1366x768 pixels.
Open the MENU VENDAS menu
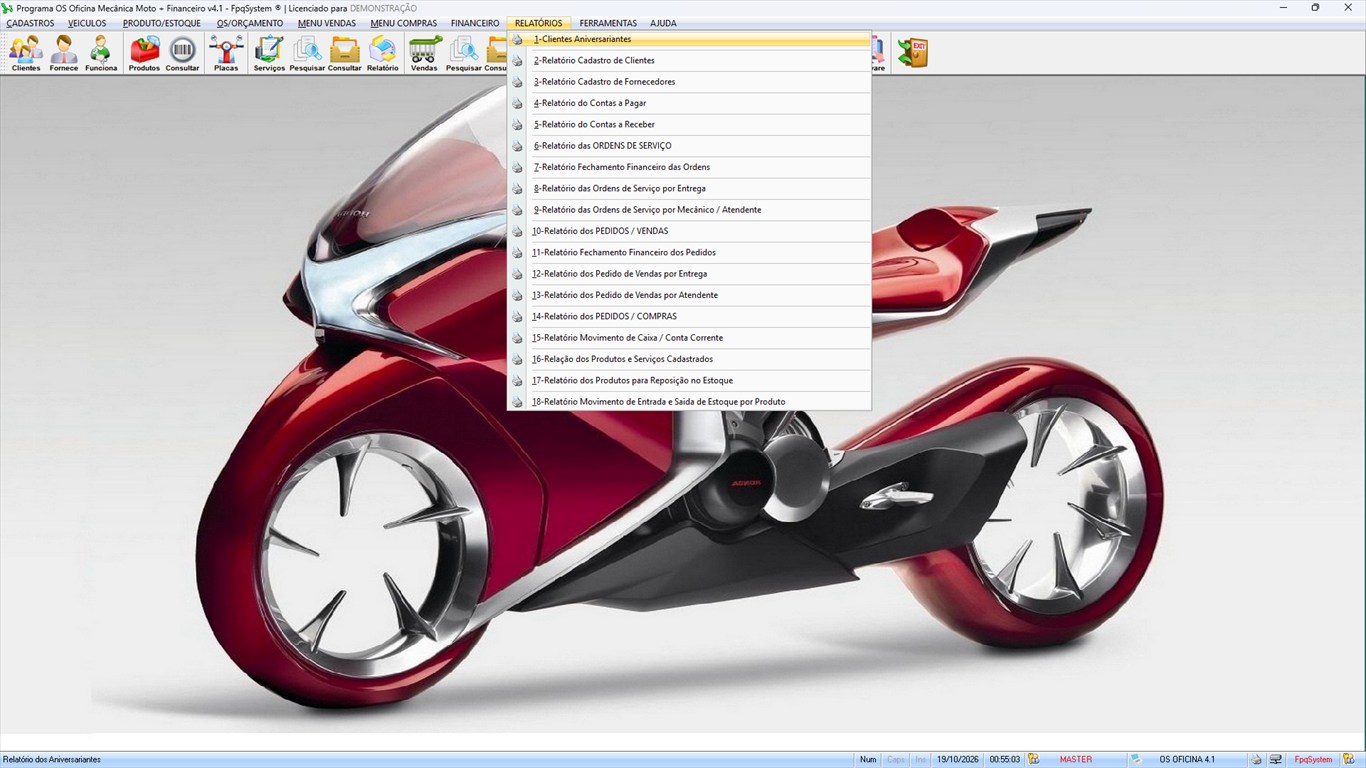tap(327, 23)
